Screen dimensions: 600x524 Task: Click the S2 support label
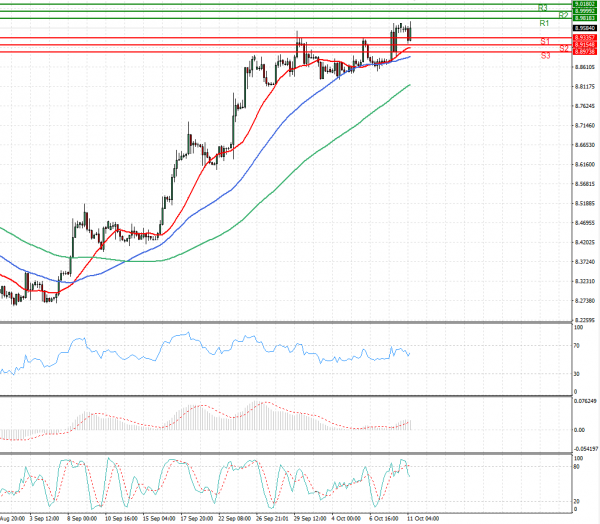coord(564,49)
